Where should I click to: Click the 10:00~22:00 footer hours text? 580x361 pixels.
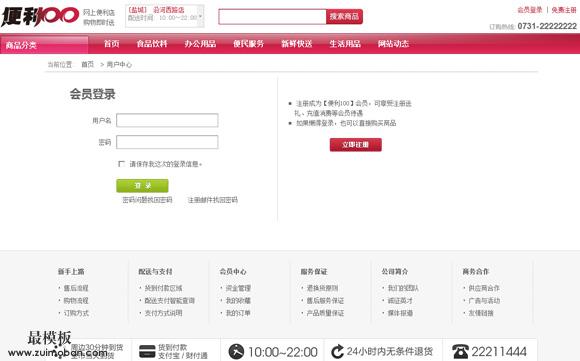coord(283,352)
